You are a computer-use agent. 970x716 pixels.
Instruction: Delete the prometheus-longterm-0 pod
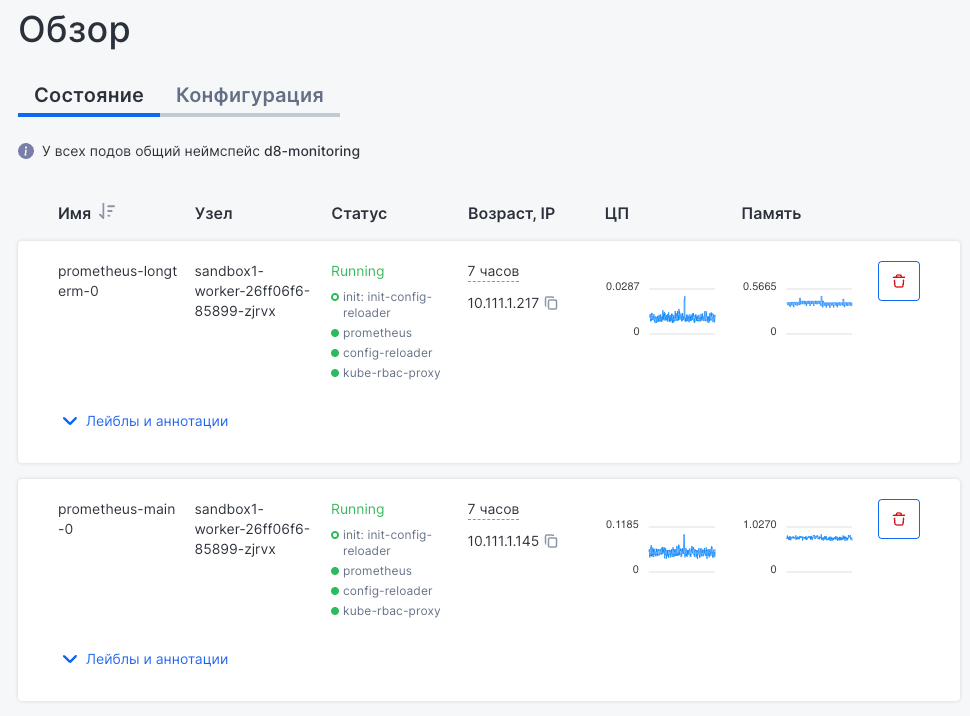(898, 281)
